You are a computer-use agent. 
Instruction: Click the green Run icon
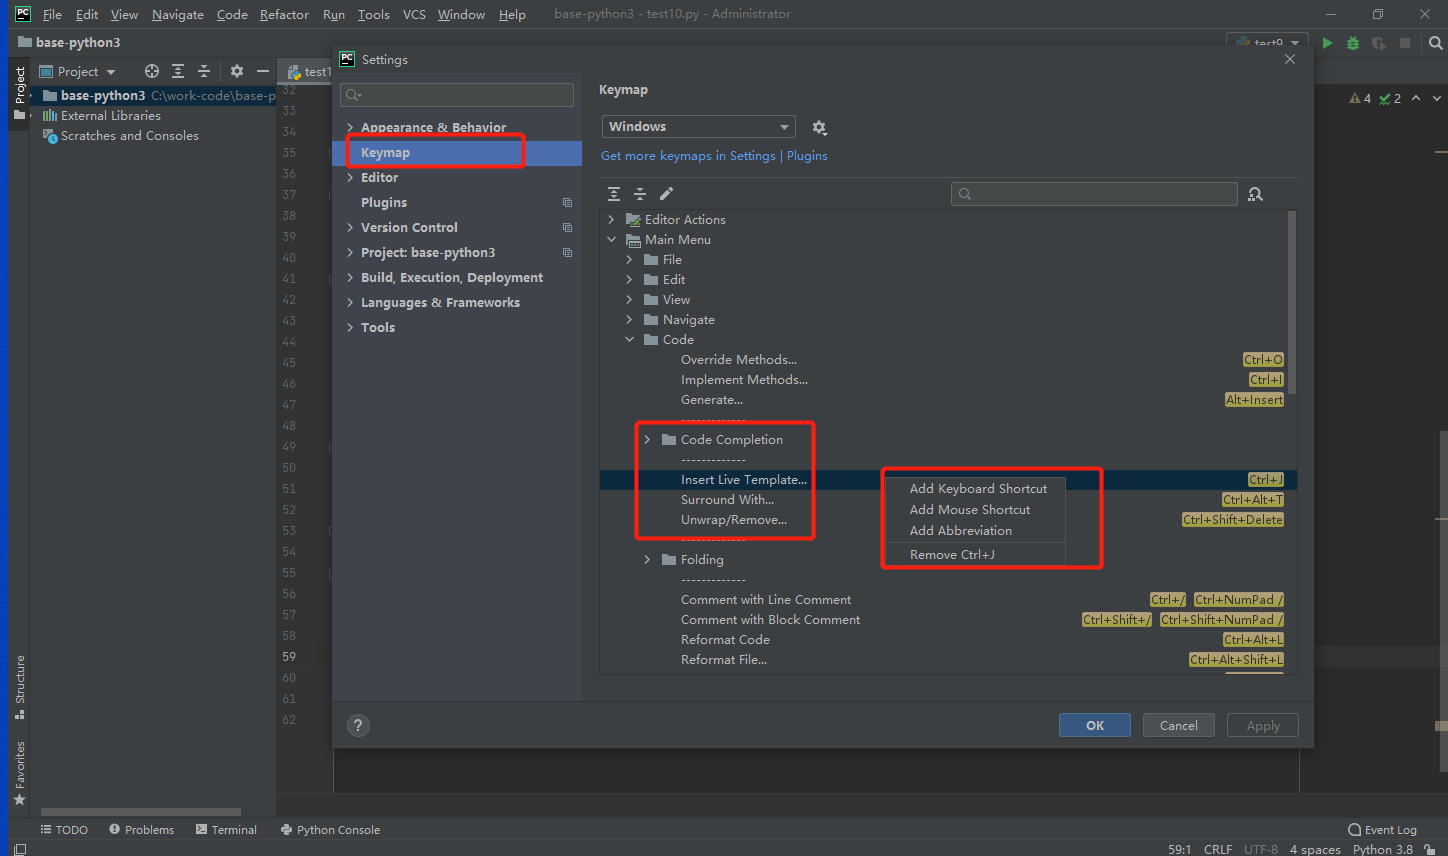click(1328, 43)
